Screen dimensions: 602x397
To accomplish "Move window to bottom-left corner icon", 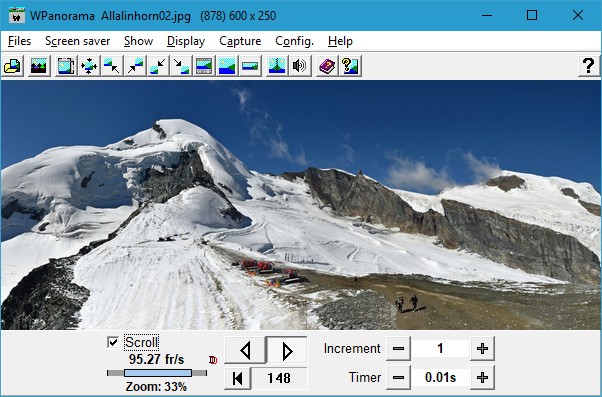I will [158, 66].
